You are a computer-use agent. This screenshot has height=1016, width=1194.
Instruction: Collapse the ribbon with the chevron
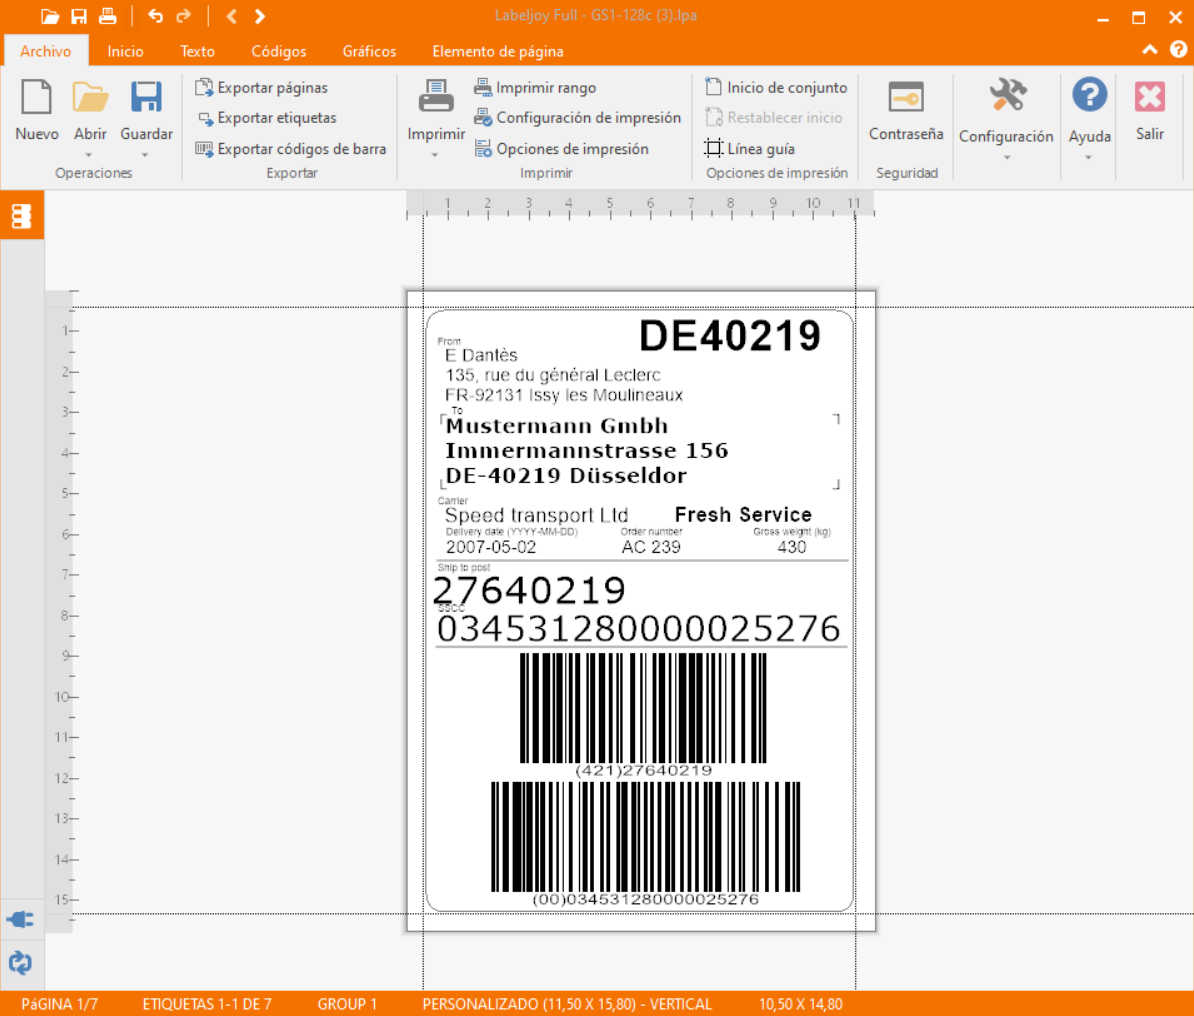point(1150,50)
